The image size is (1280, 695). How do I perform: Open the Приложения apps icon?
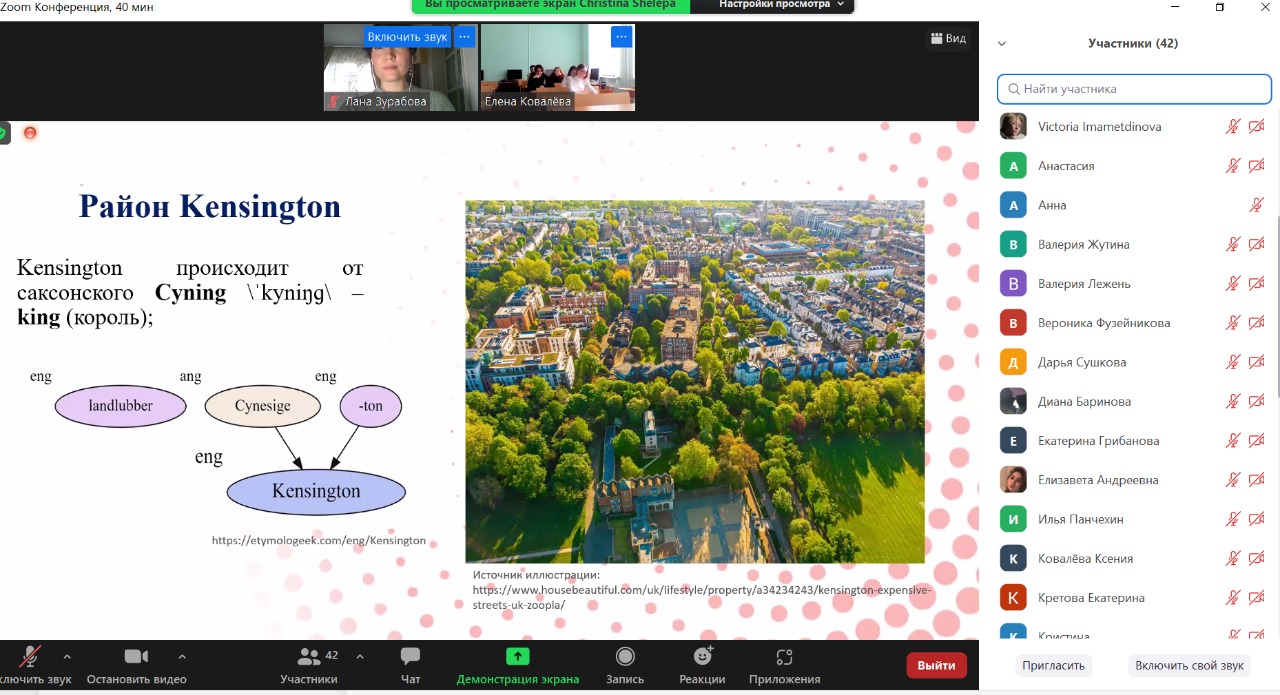click(784, 657)
